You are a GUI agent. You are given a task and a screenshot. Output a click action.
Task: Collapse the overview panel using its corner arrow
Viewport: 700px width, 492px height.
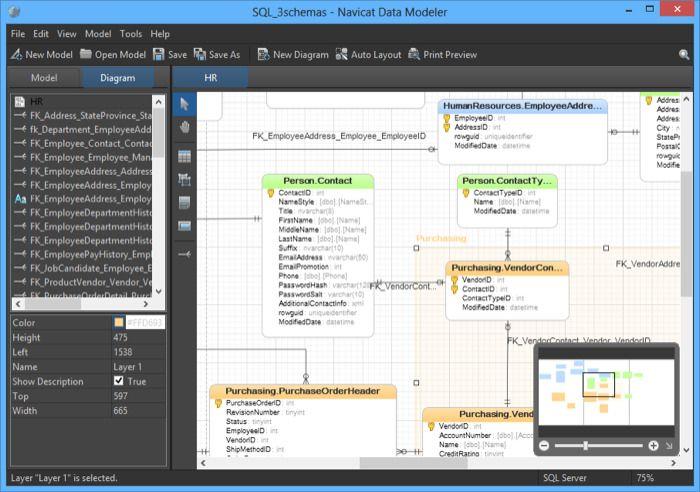pyautogui.click(x=671, y=446)
